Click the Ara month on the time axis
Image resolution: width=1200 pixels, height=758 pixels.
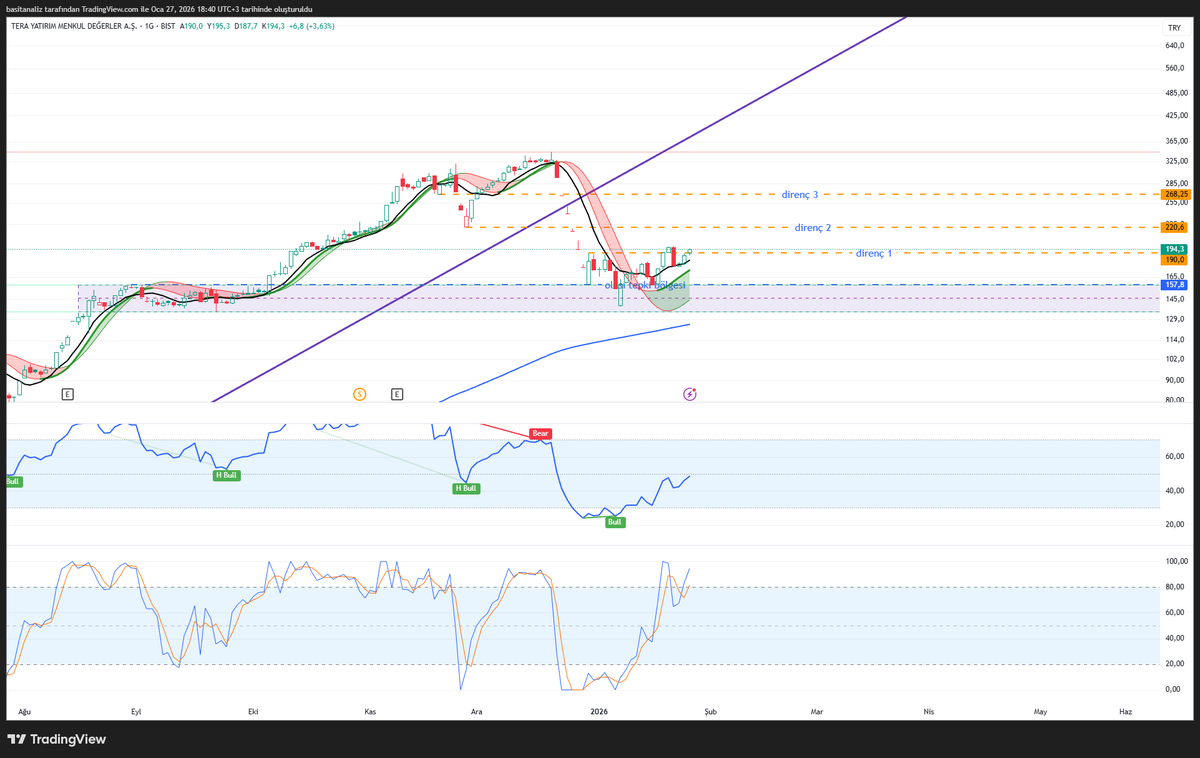pyautogui.click(x=477, y=712)
